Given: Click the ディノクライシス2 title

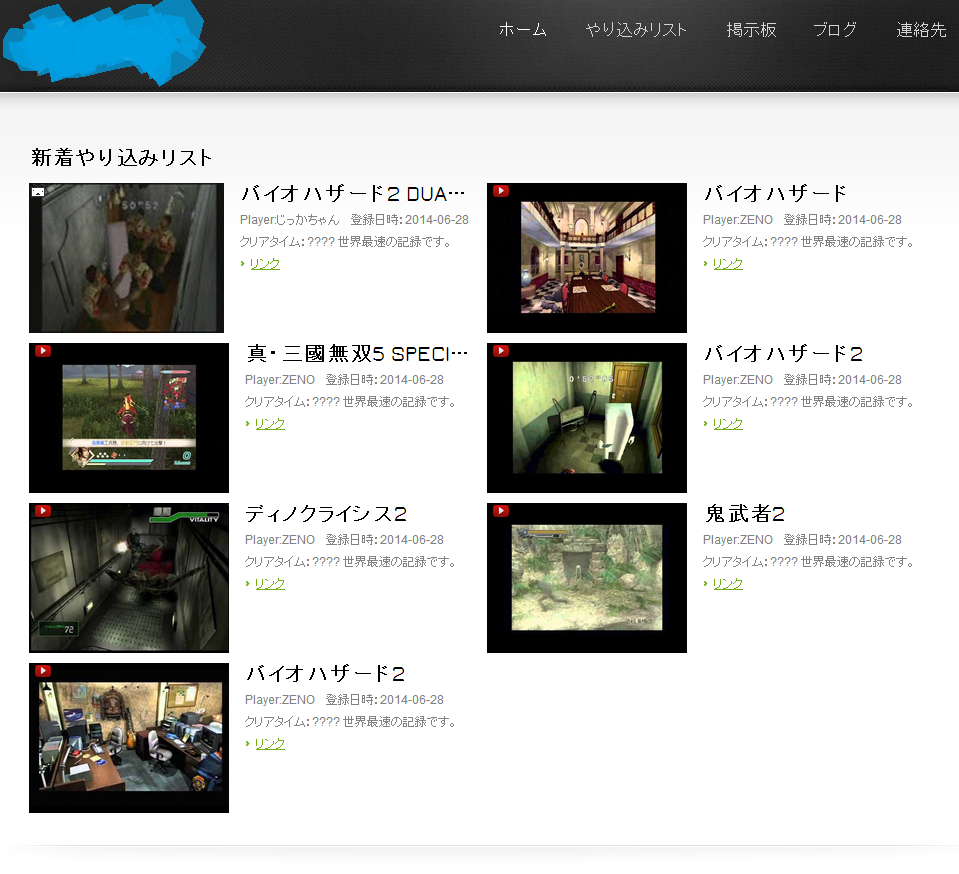Looking at the screenshot, I should [326, 514].
